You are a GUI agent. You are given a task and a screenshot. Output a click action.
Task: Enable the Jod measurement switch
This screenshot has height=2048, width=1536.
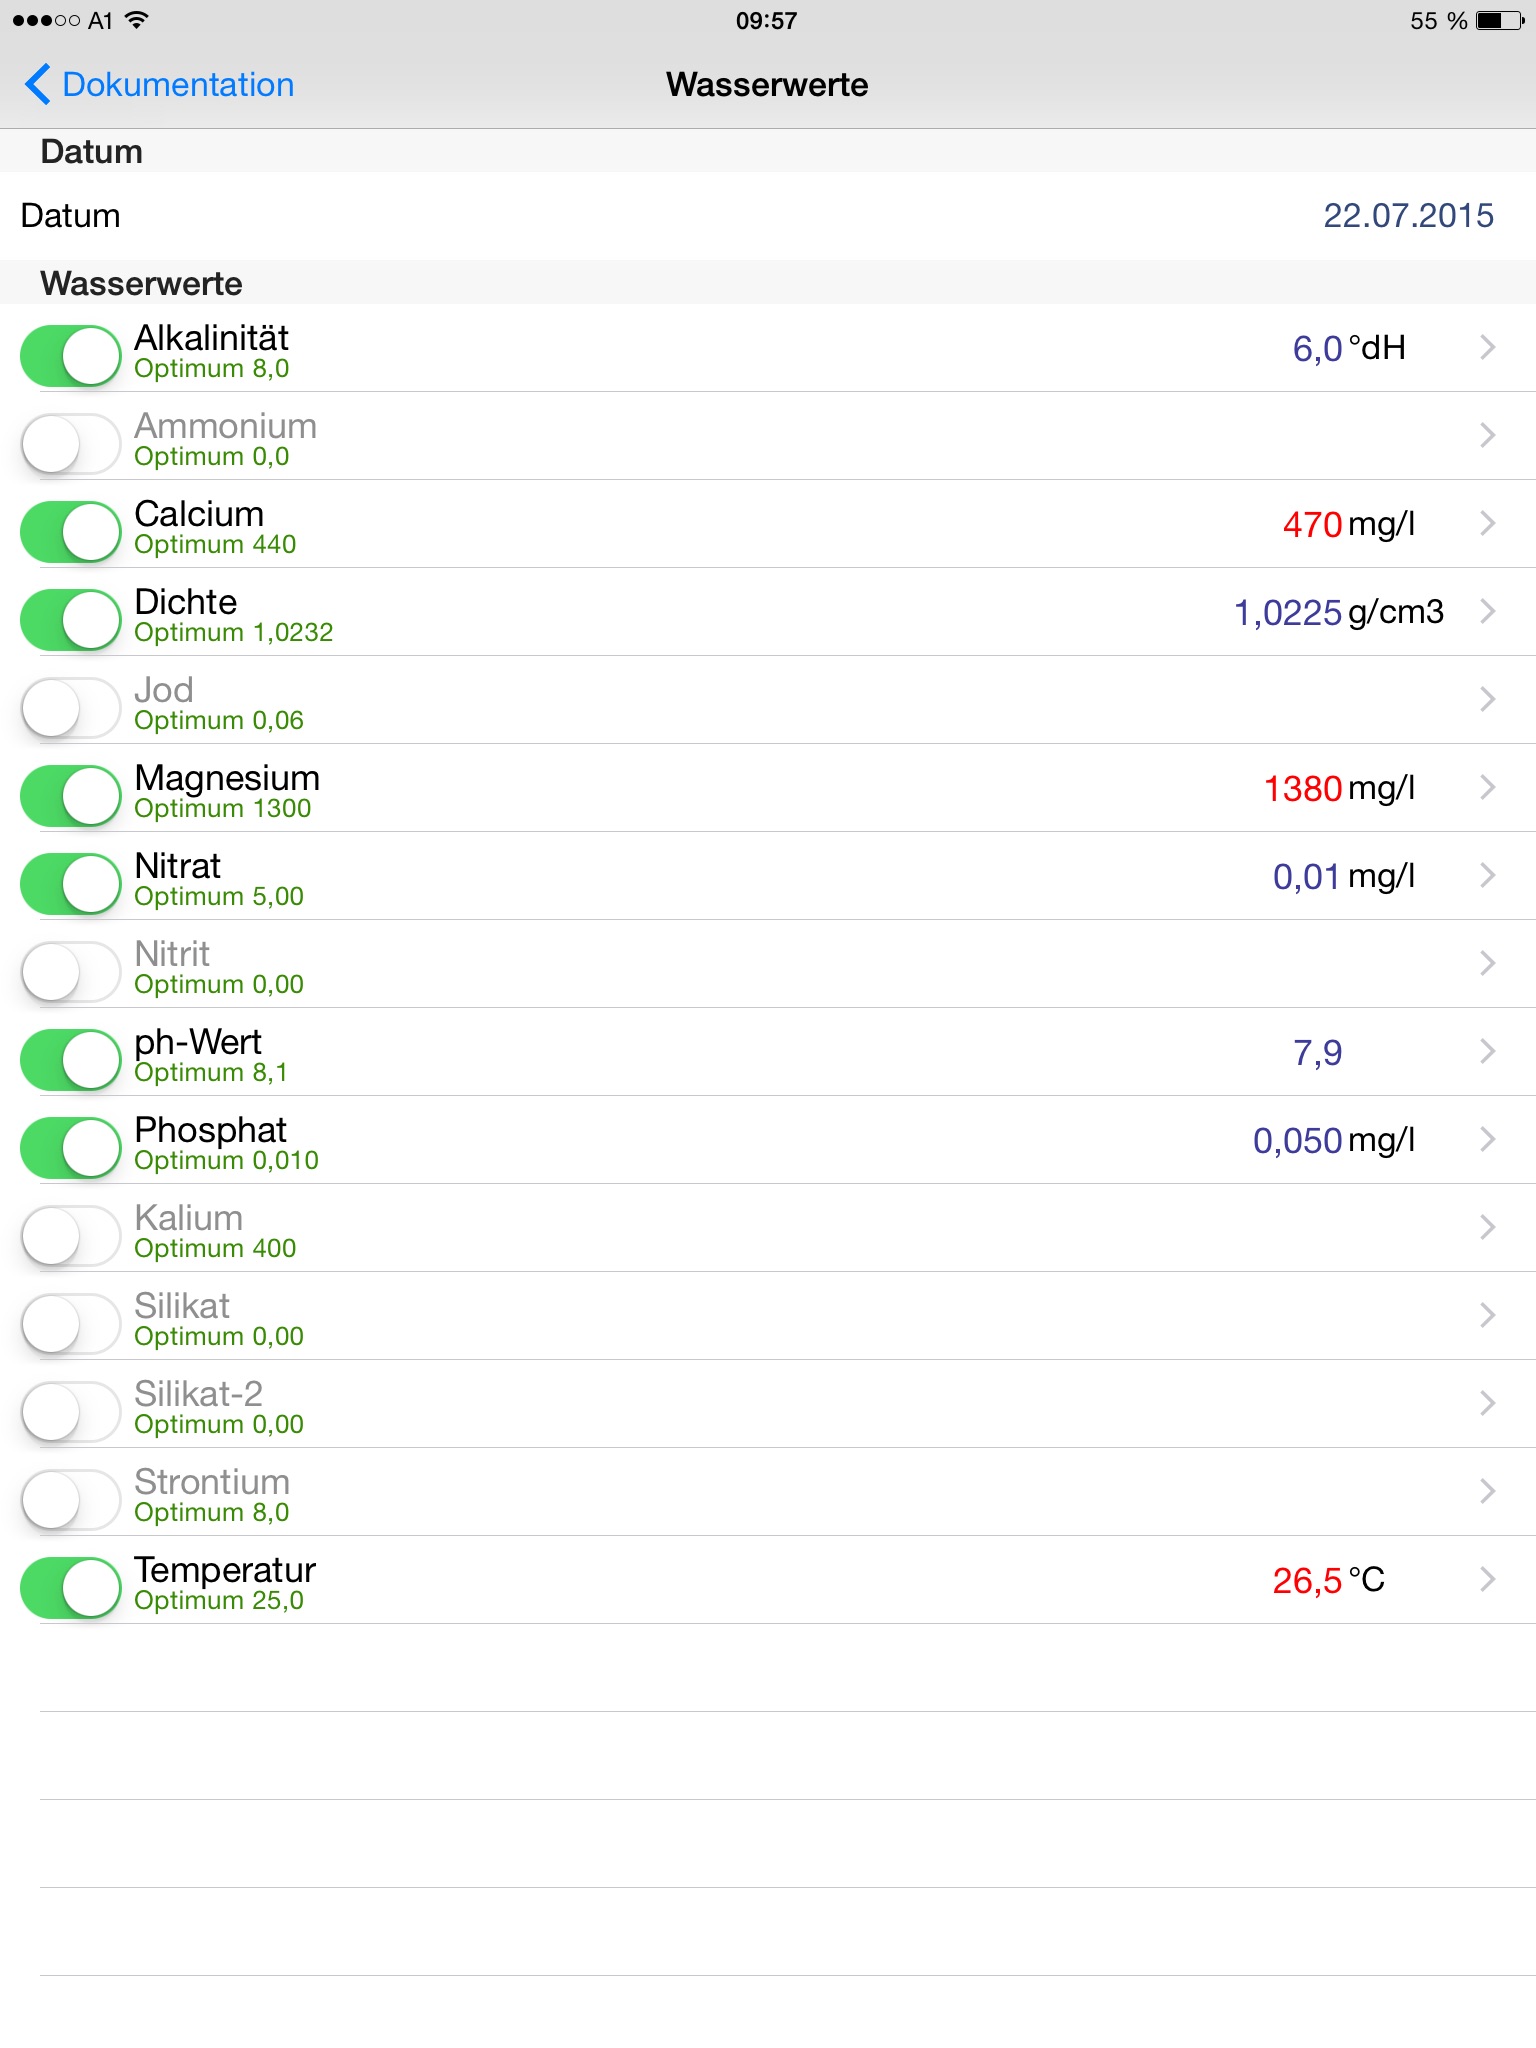tap(71, 707)
